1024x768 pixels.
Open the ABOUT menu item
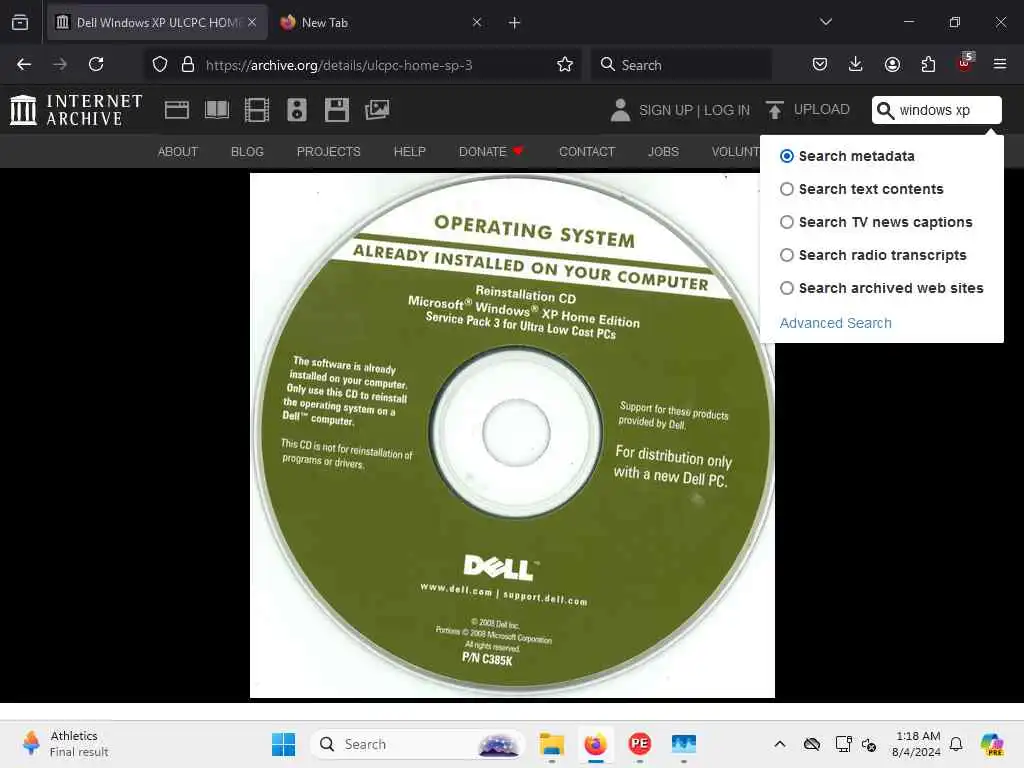pyautogui.click(x=178, y=152)
